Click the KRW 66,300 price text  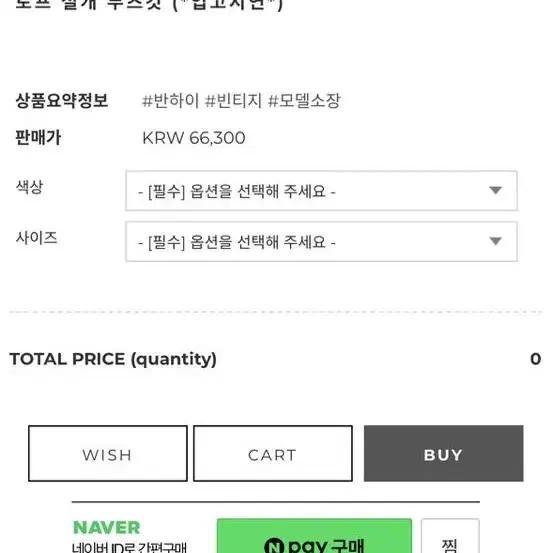click(x=194, y=138)
